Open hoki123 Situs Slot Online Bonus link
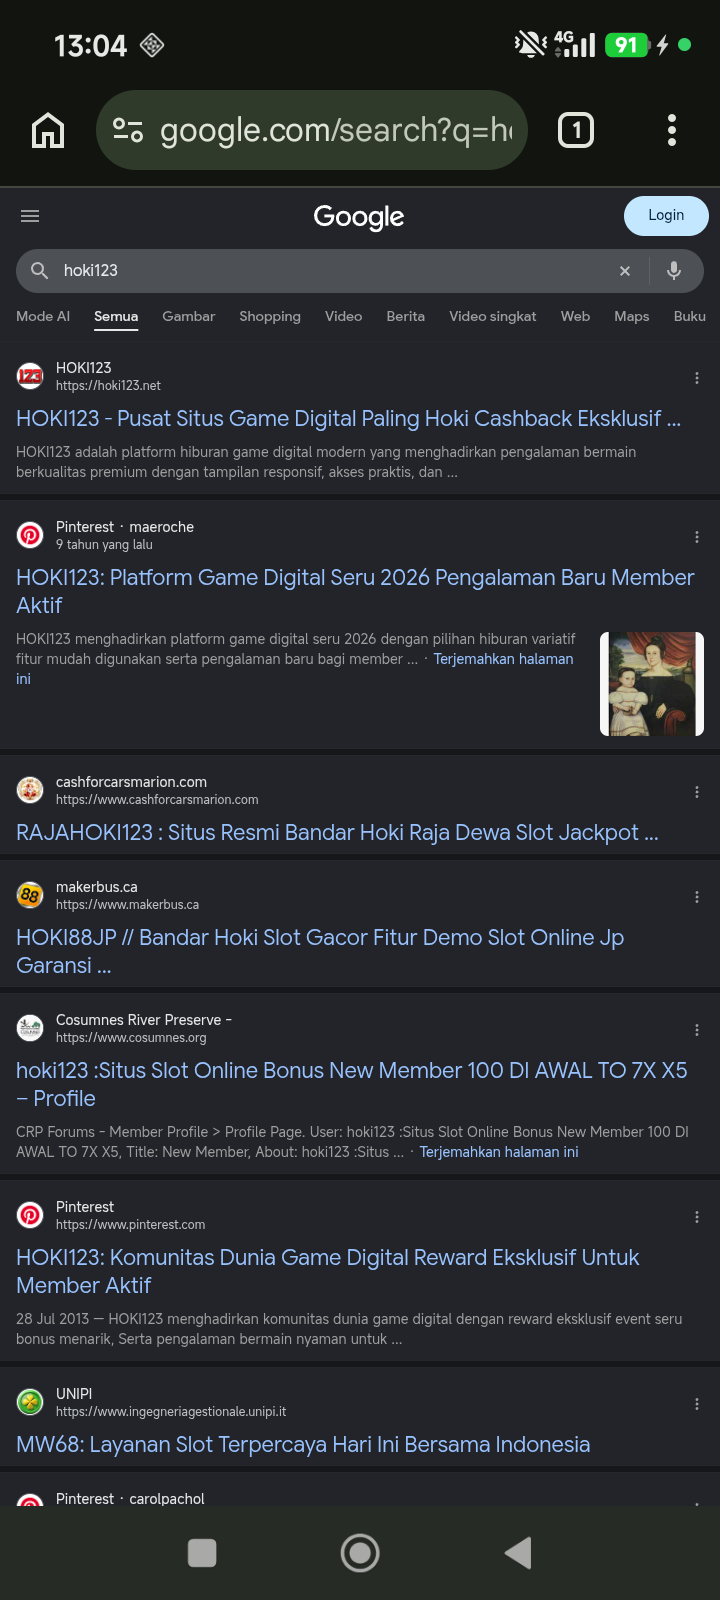 (x=352, y=1084)
